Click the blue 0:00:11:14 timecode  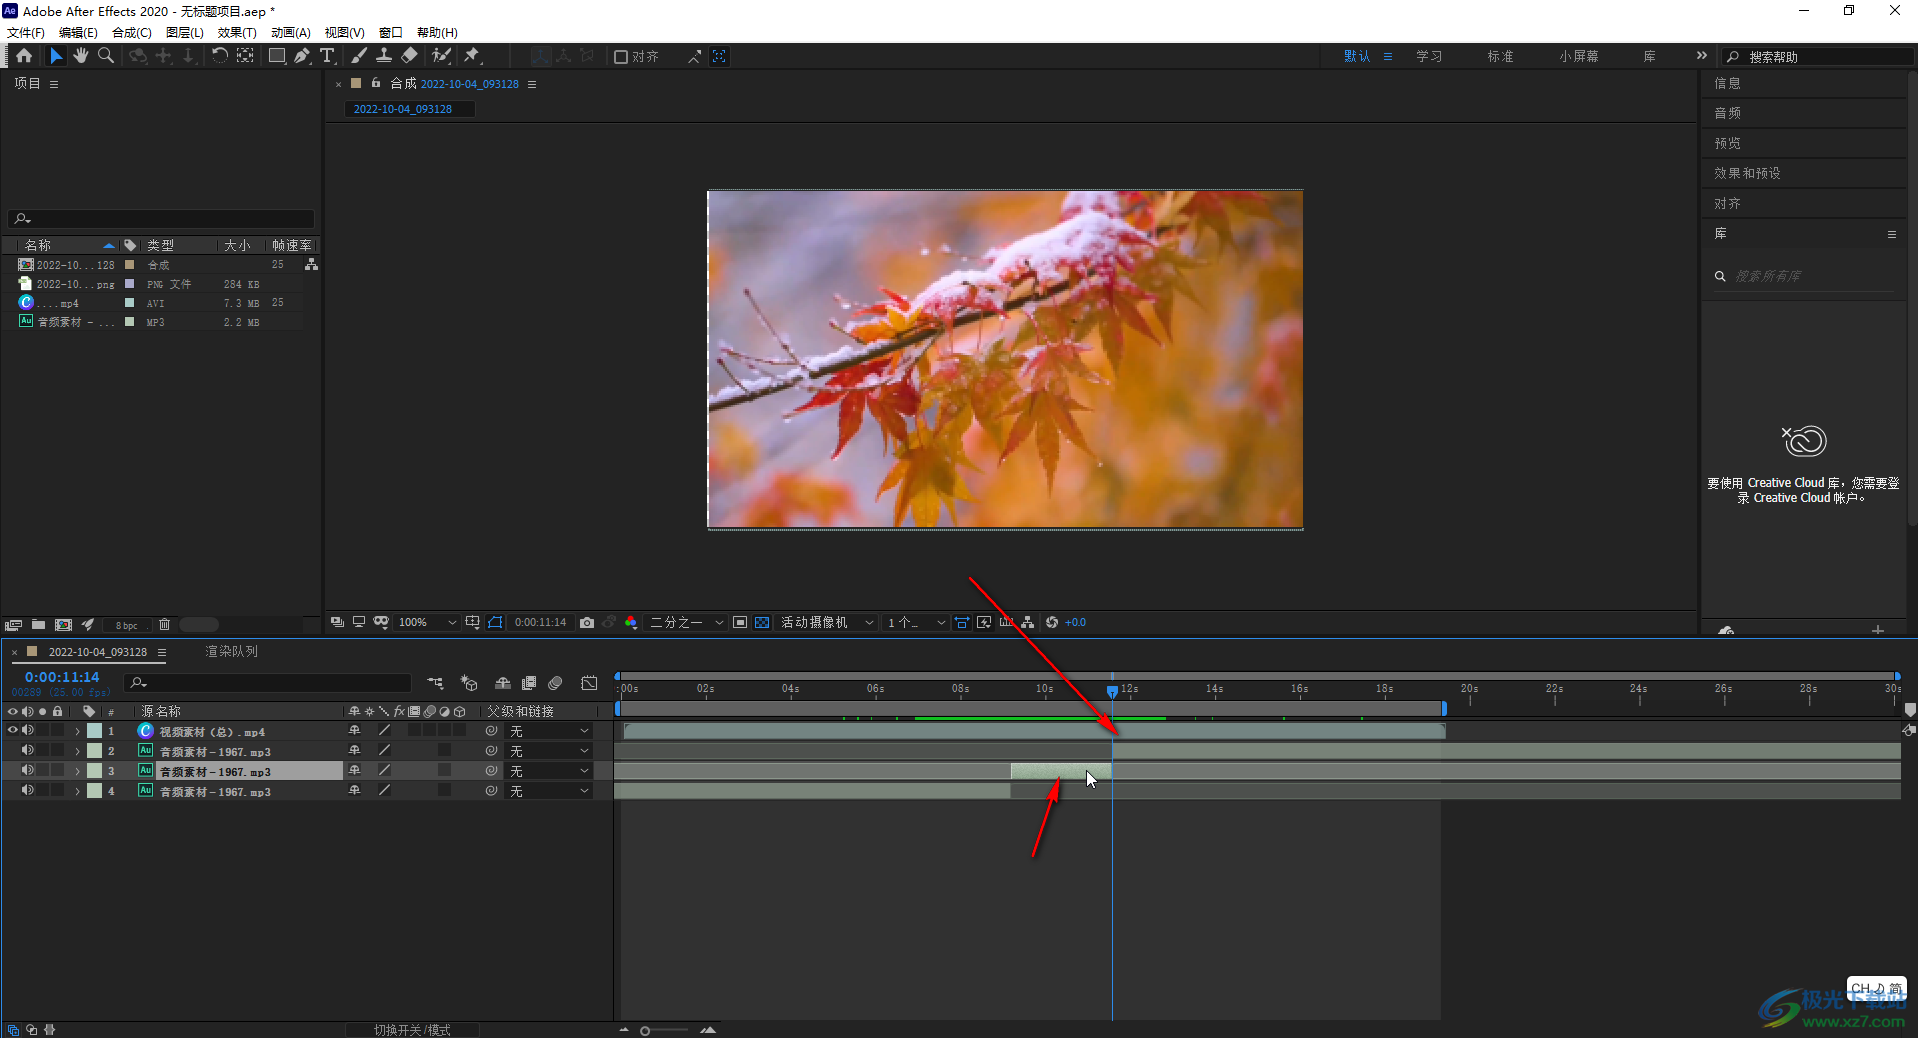pos(62,677)
